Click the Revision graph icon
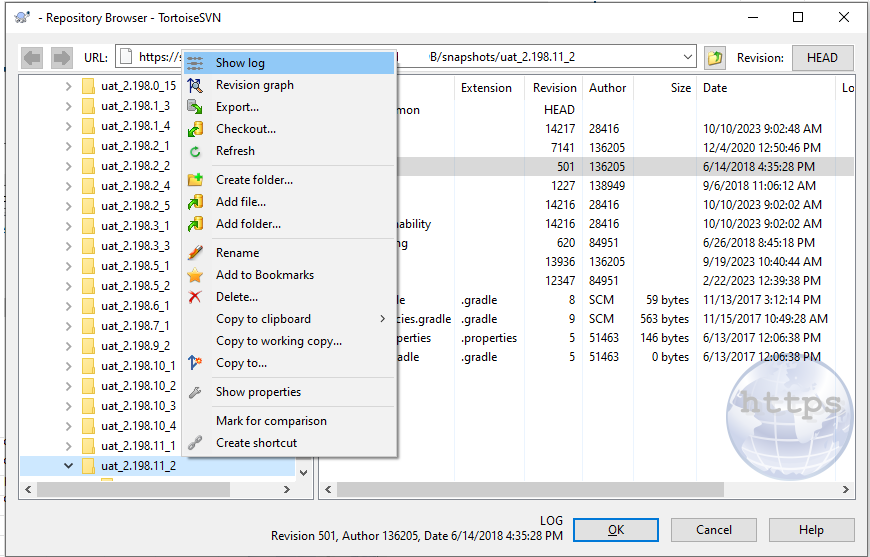Viewport: 870px width, 557px height. (x=195, y=85)
